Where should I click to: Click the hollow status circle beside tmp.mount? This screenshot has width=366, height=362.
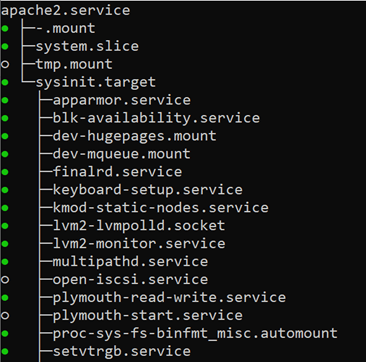click(x=5, y=64)
